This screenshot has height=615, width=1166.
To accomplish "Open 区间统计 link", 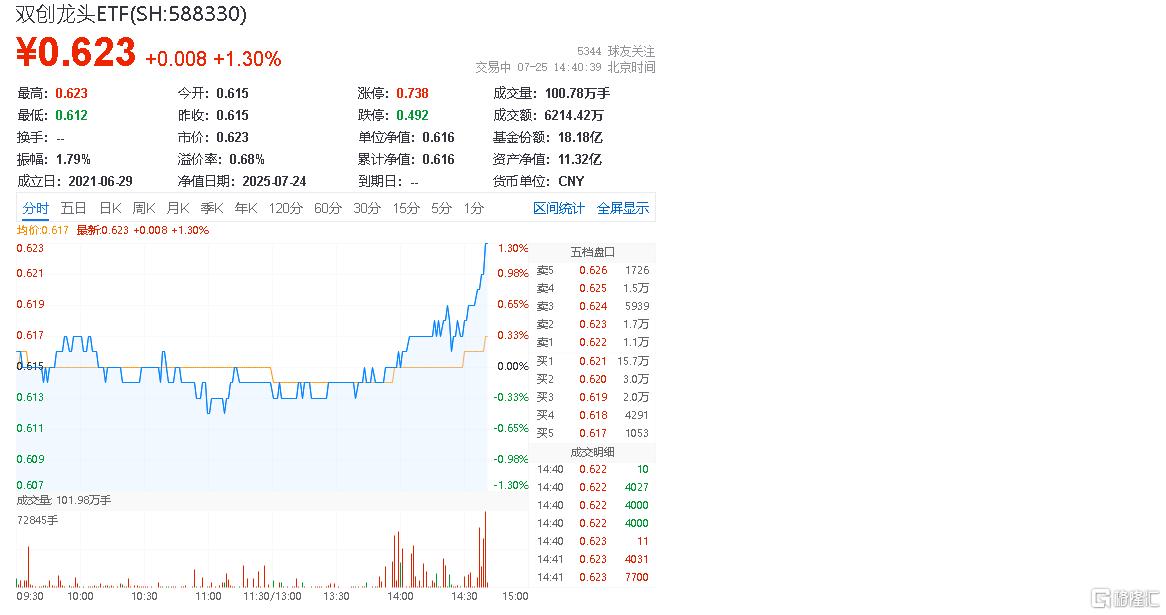I will tap(558, 208).
